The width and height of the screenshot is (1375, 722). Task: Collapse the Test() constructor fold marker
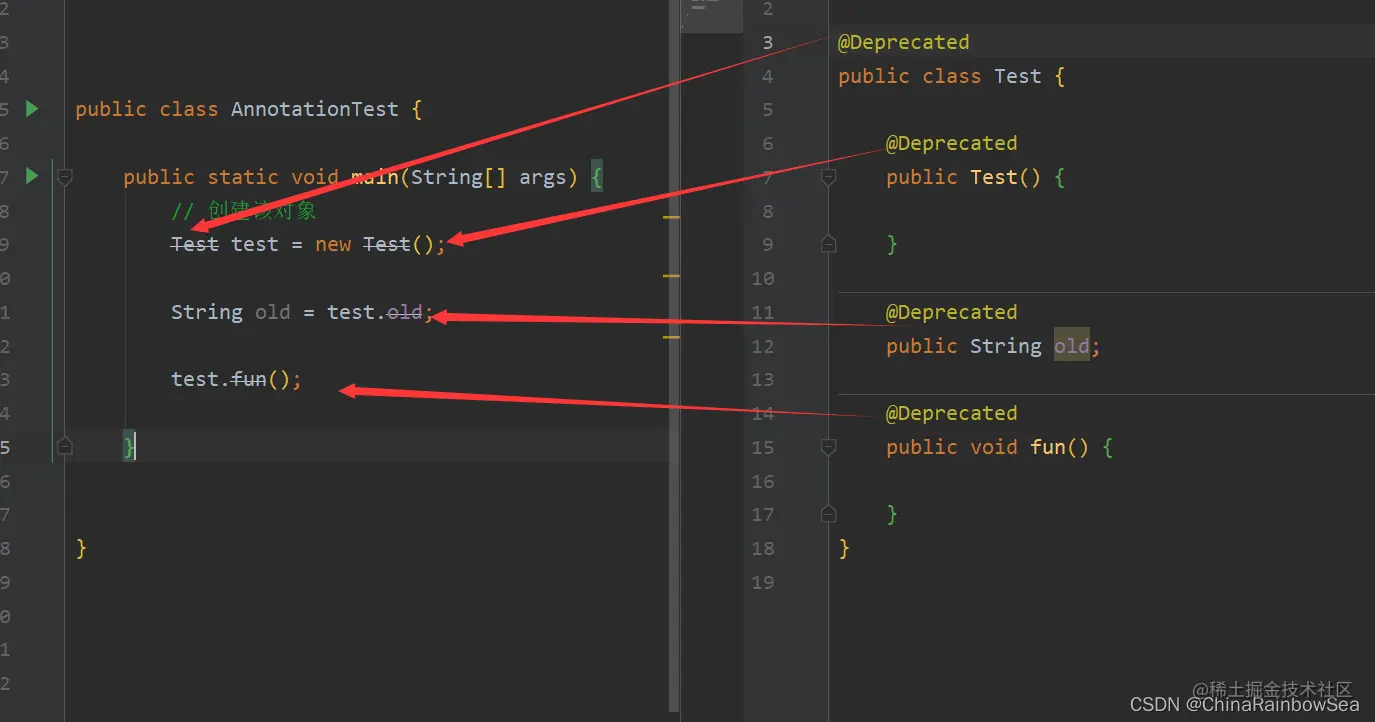point(828,177)
